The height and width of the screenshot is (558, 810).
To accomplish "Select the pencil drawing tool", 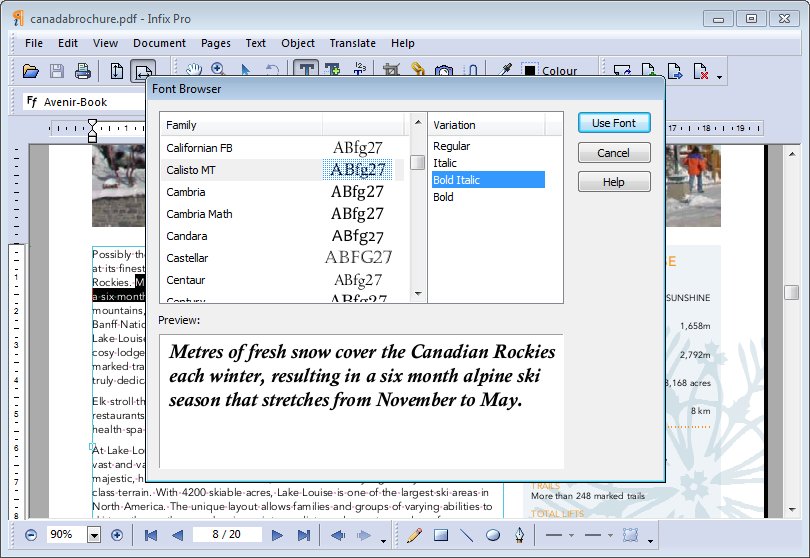I will click(414, 535).
